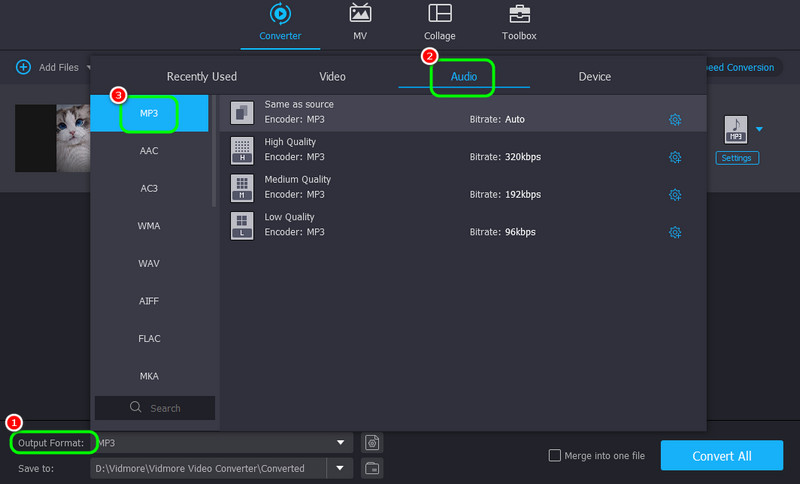Image resolution: width=800 pixels, height=484 pixels.
Task: Expand the Save to path dropdown
Action: point(342,467)
